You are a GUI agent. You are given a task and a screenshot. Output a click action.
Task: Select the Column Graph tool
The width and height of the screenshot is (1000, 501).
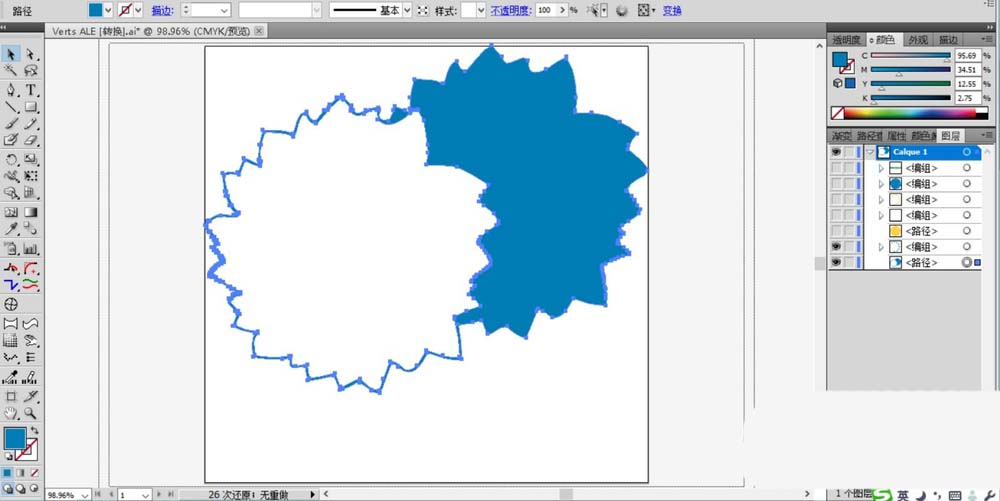coord(30,249)
